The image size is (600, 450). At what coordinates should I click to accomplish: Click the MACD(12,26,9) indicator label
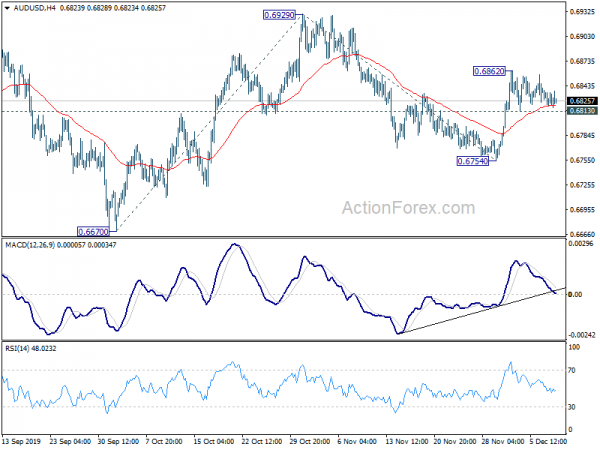(x=30, y=245)
